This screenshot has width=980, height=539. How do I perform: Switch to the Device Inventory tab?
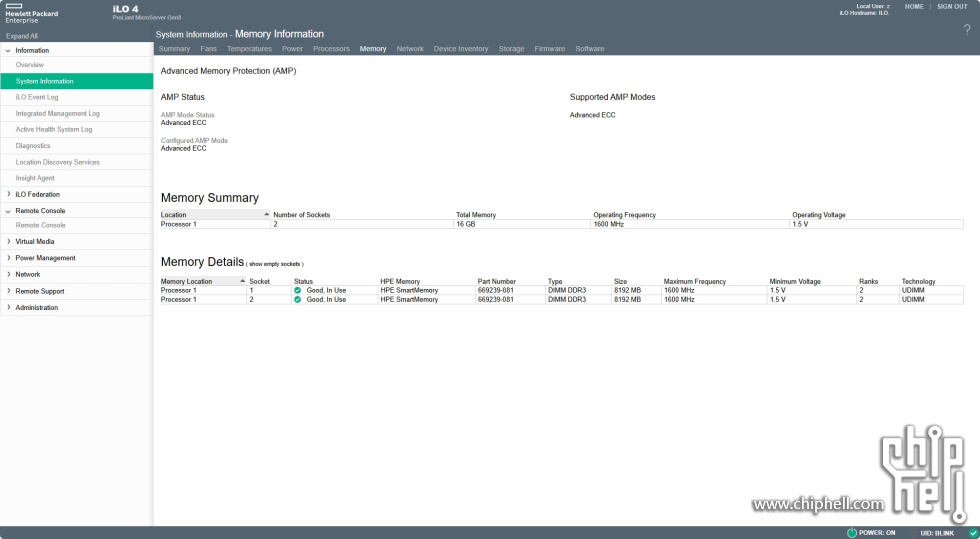(461, 49)
